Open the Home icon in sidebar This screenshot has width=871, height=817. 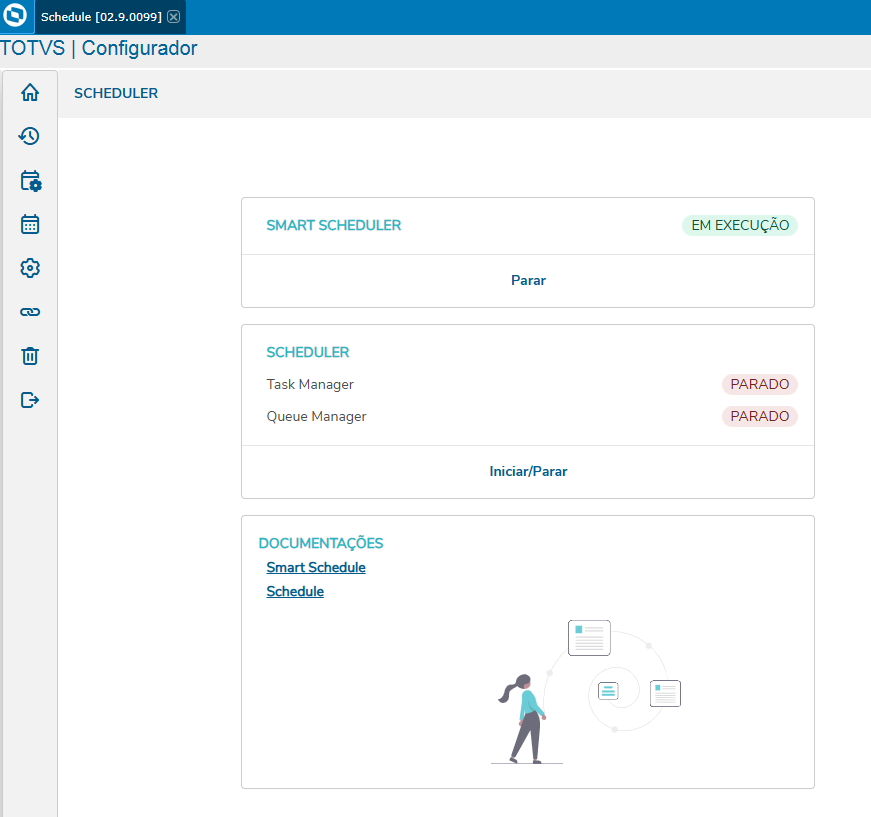click(30, 92)
